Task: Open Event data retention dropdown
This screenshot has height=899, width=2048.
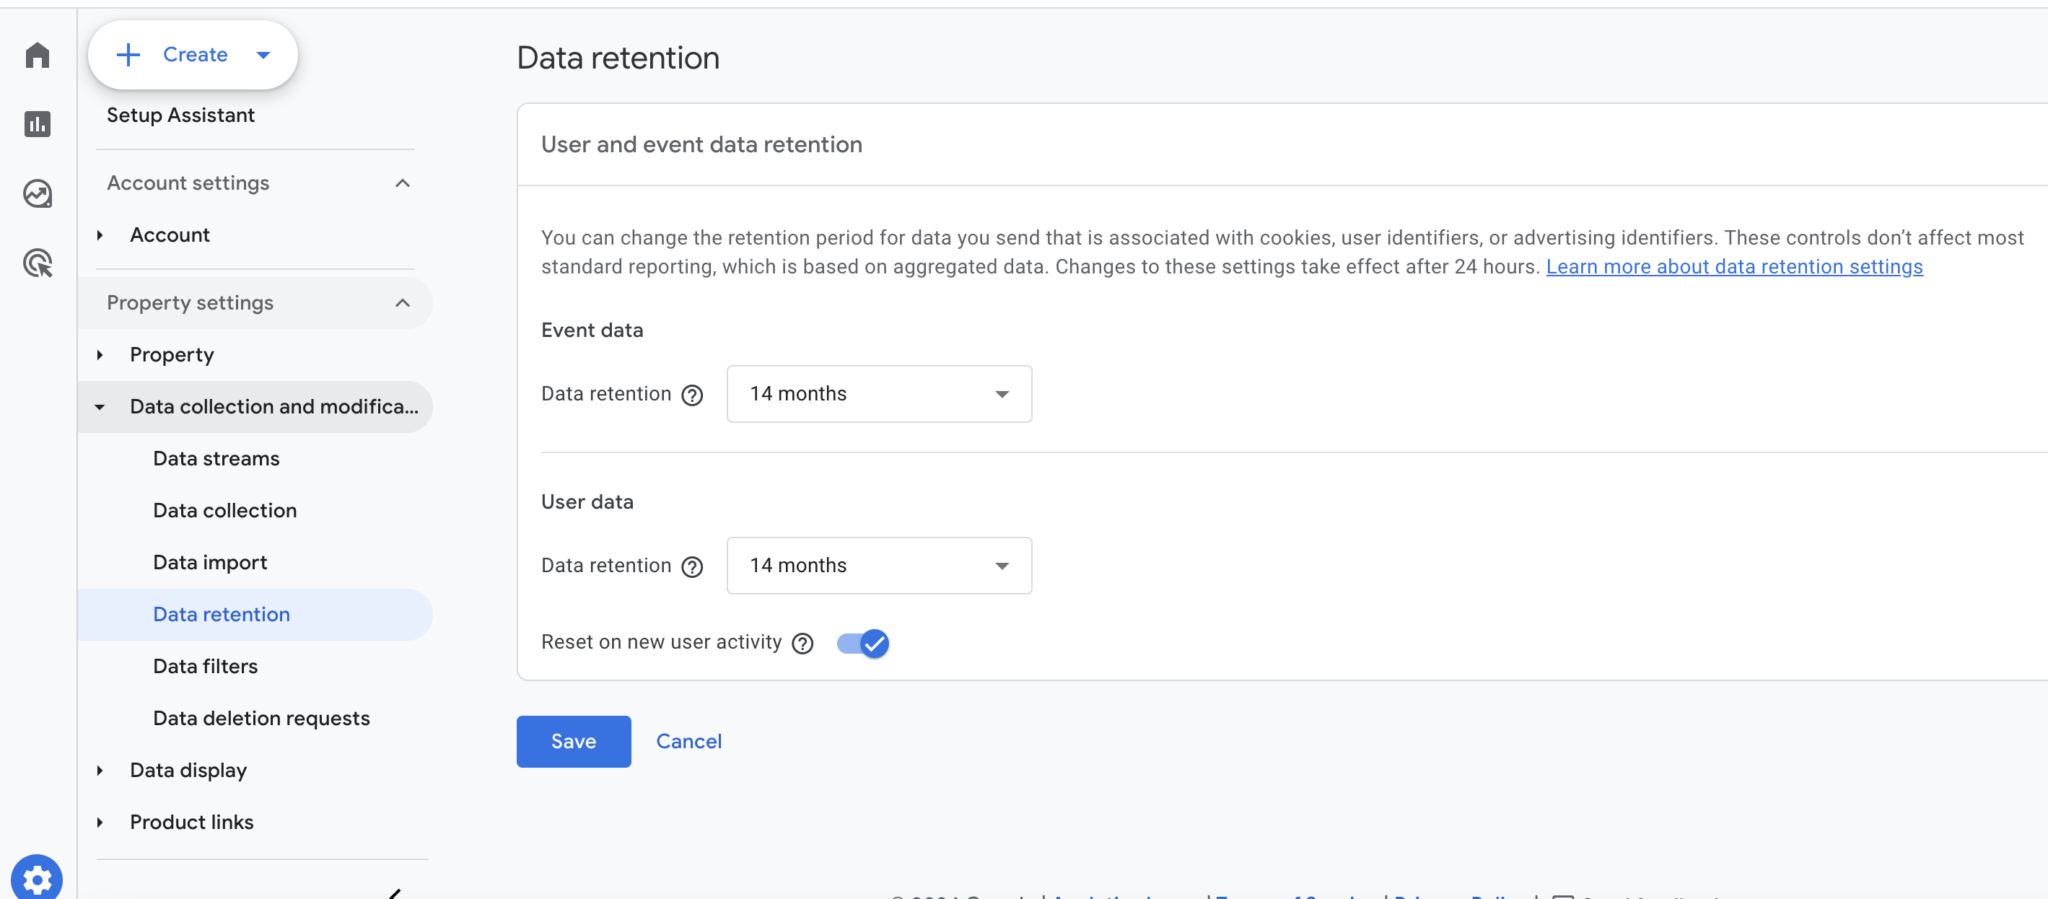Action: coord(879,394)
